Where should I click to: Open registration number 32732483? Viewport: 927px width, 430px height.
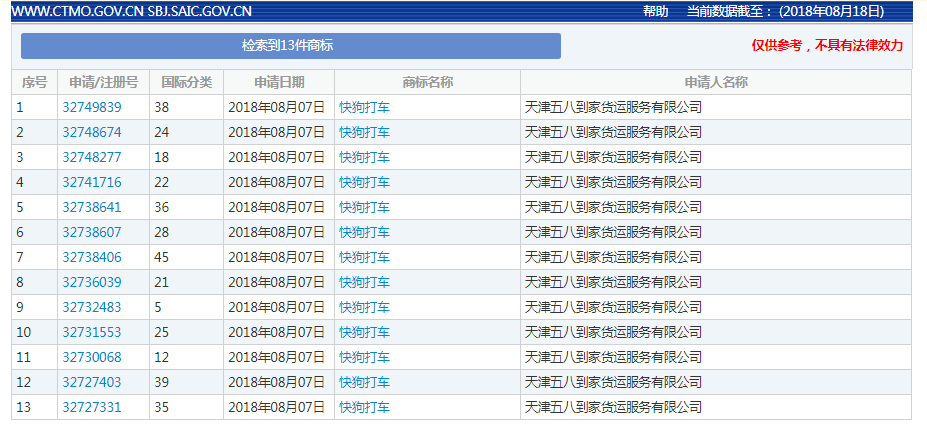(x=92, y=308)
